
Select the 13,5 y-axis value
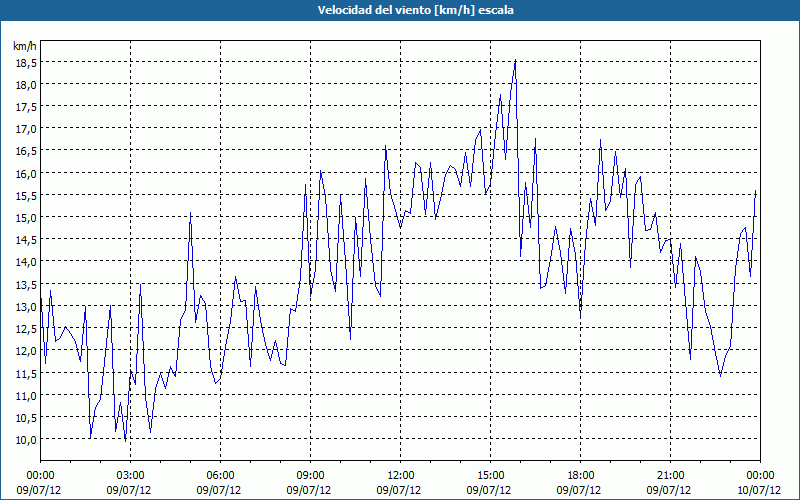[26, 285]
